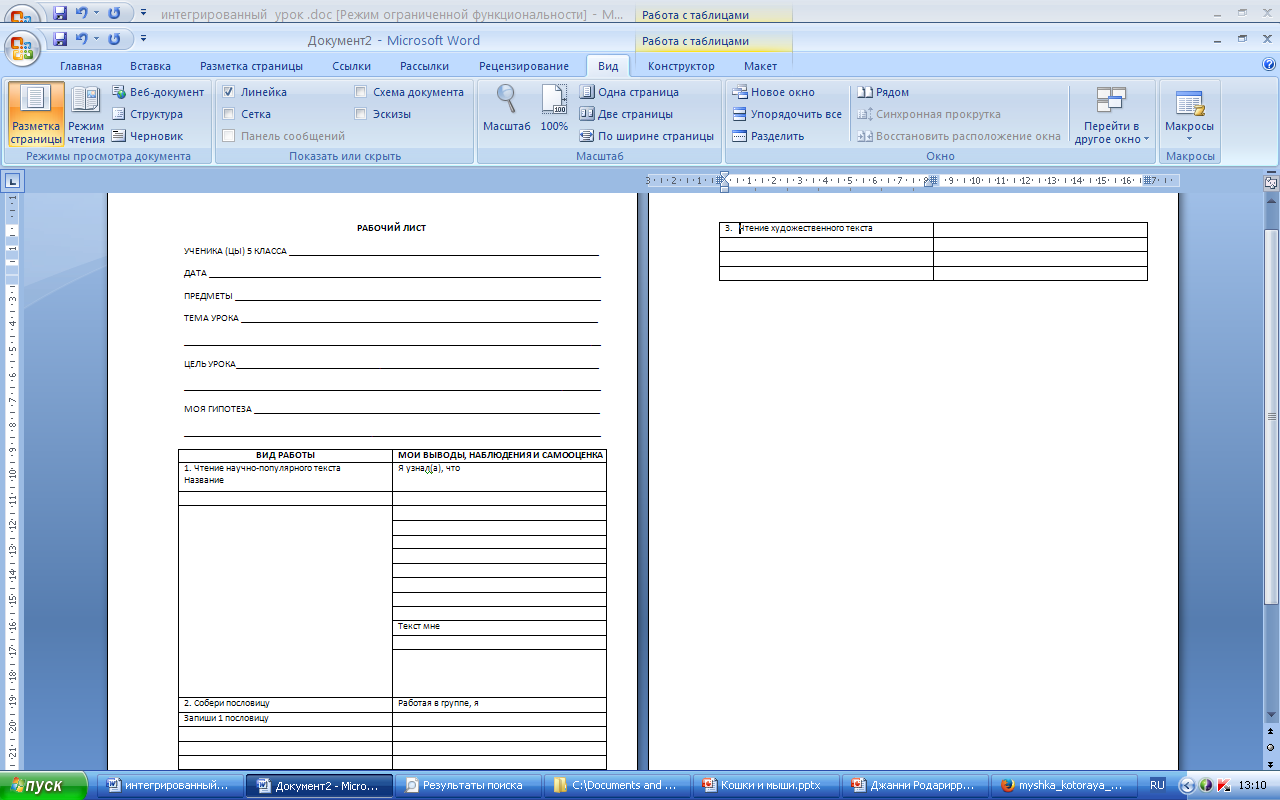Screen dimensions: 1280x800
Task: Open the Масштаб zoom dialog
Action: coord(505,107)
